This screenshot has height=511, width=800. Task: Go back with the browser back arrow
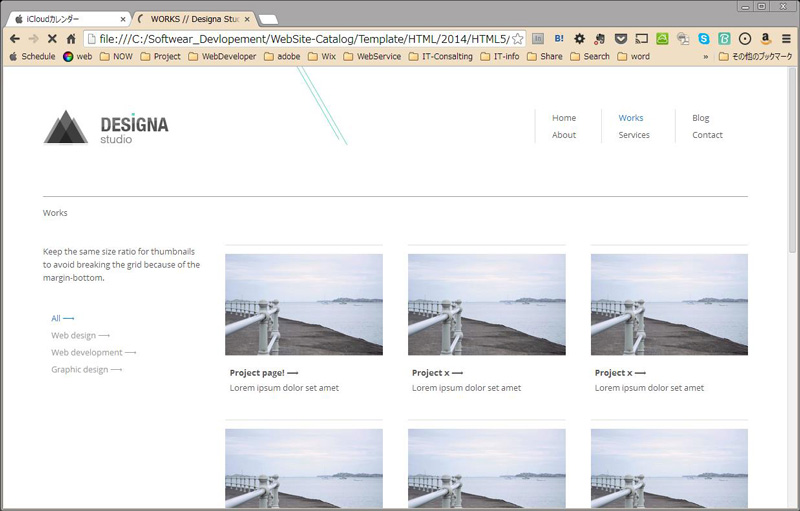click(15, 39)
